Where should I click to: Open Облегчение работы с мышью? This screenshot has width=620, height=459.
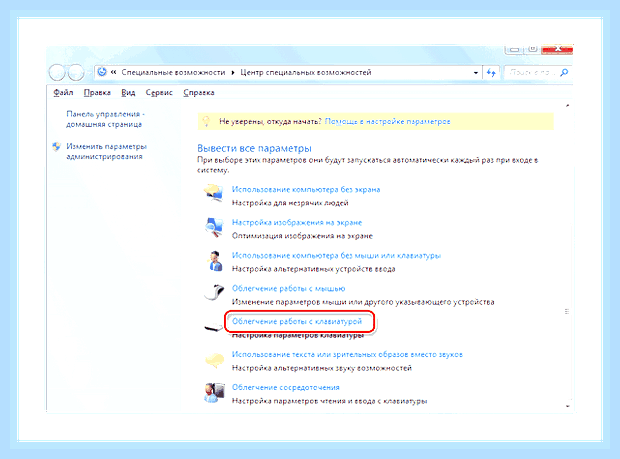tap(288, 289)
